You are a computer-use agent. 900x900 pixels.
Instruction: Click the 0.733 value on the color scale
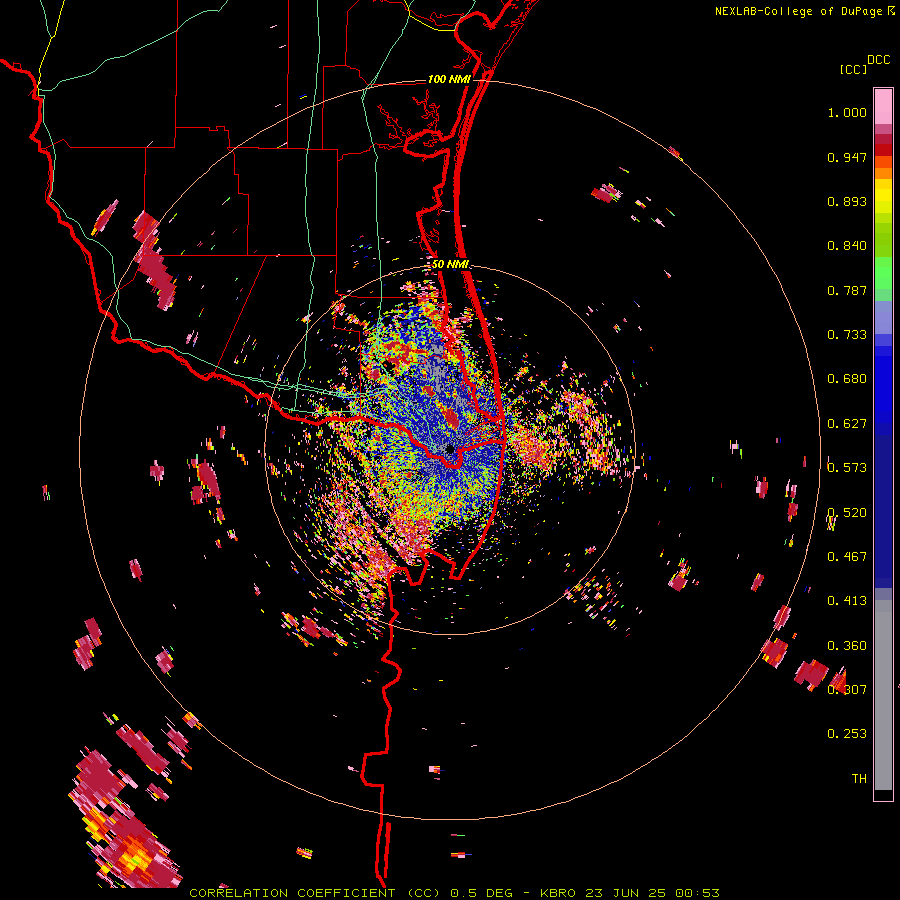pos(847,335)
